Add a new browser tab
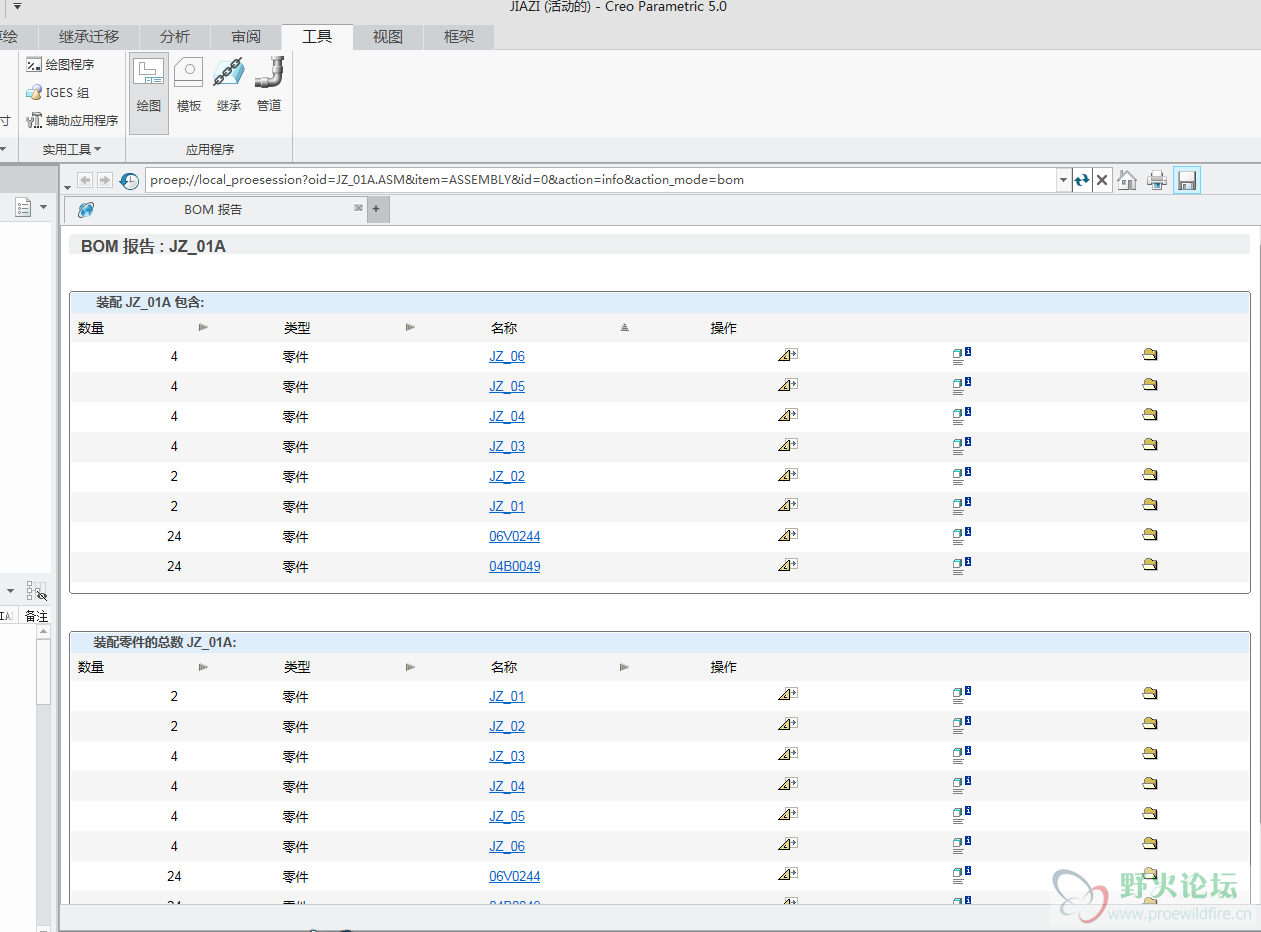The image size is (1261, 932). coord(377,209)
